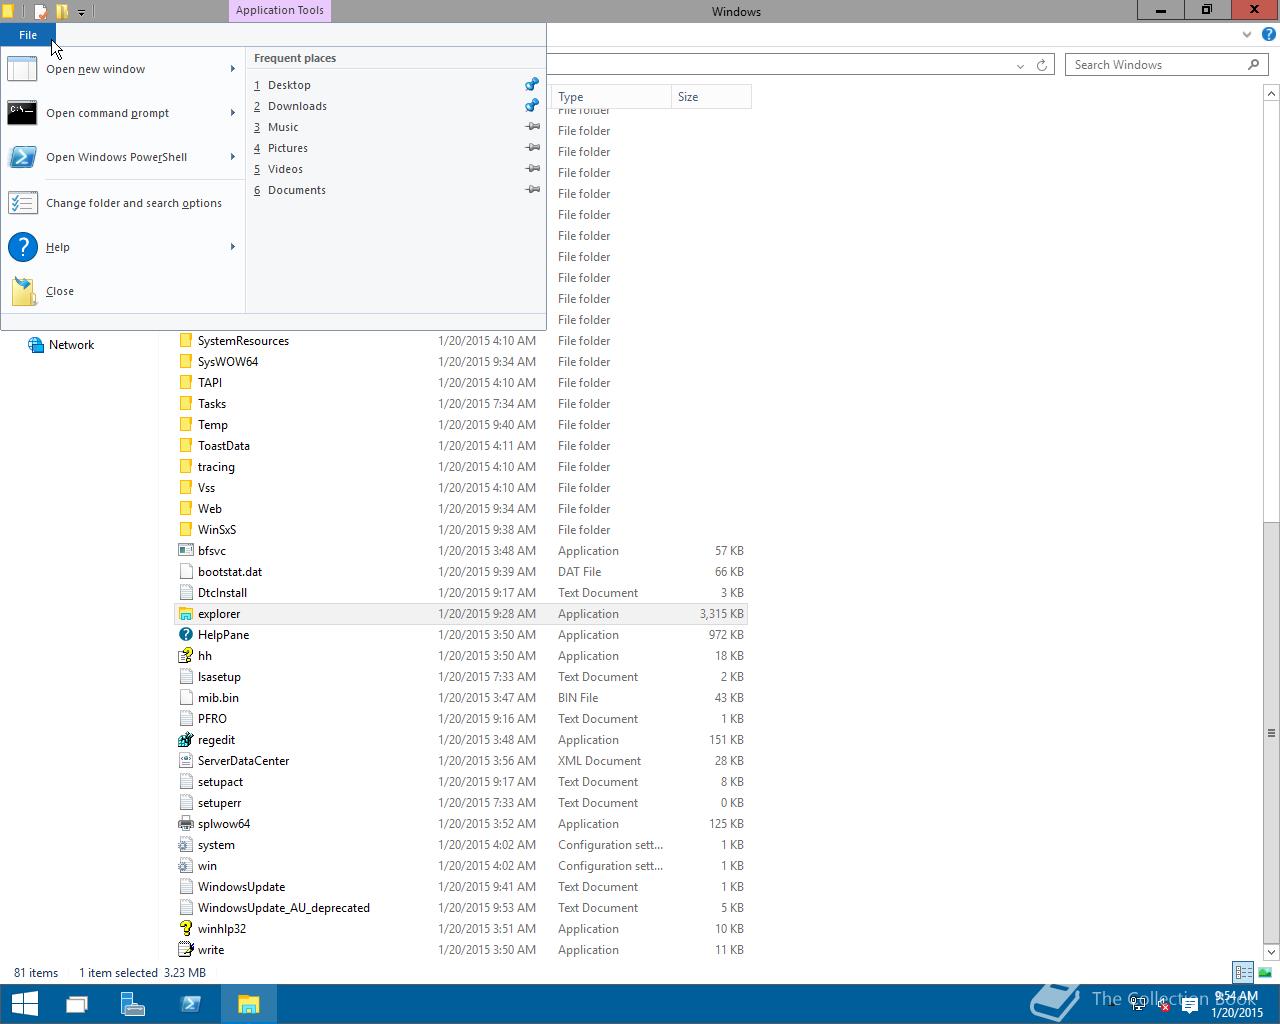Click the Windows Start button
The width and height of the screenshot is (1280, 1024).
(24, 1004)
